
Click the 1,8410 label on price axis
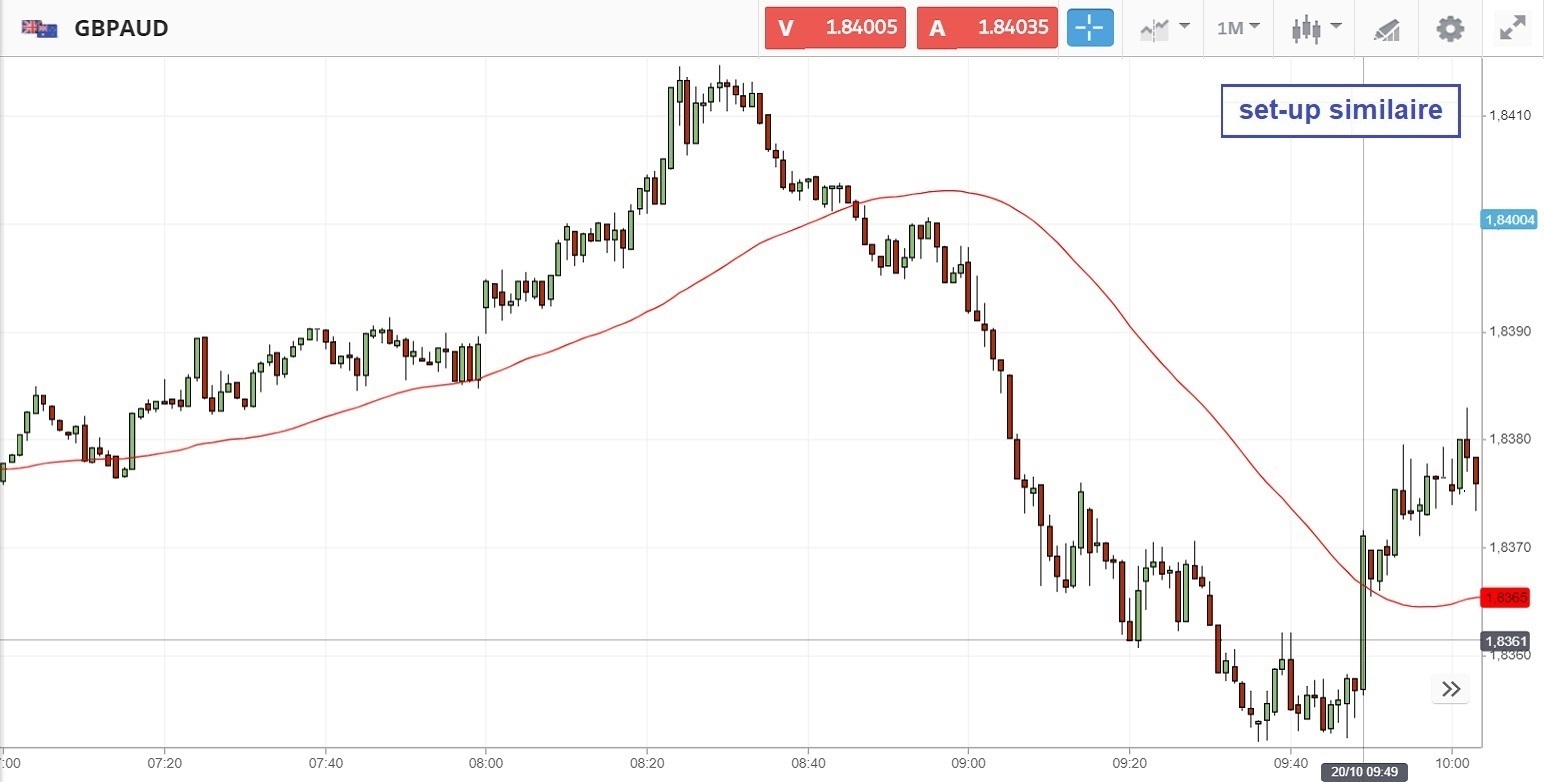[1510, 116]
